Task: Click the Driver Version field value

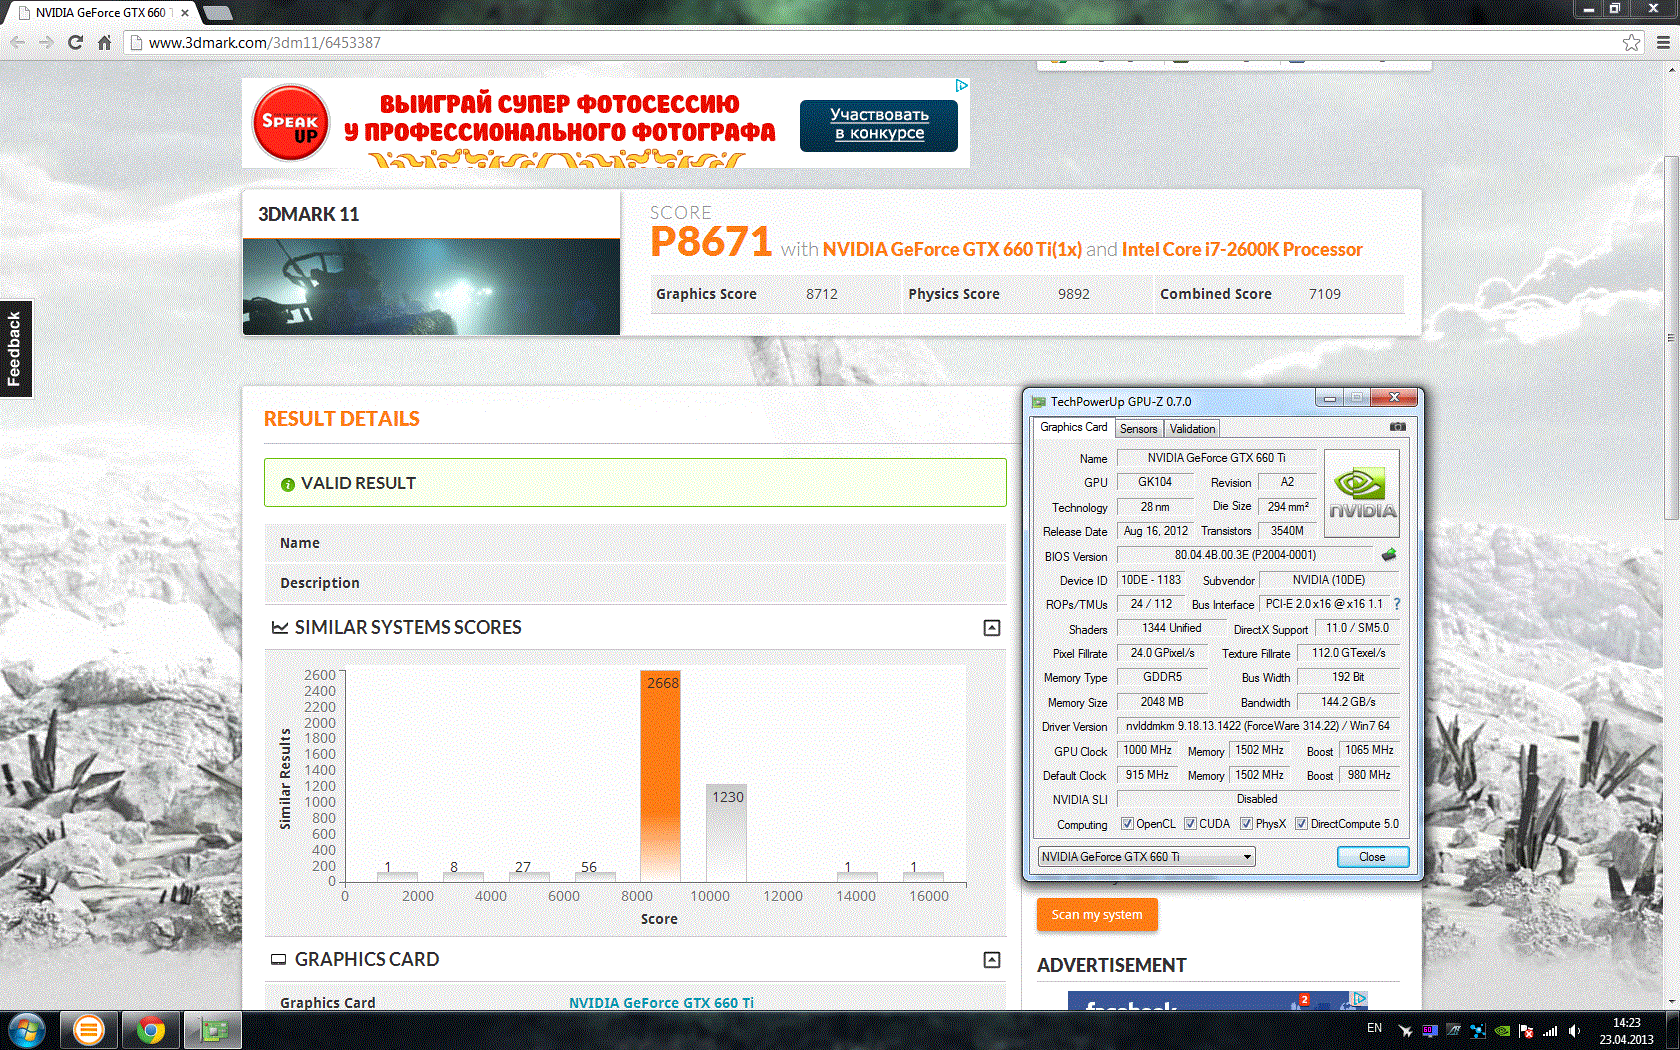Action: point(1257,726)
